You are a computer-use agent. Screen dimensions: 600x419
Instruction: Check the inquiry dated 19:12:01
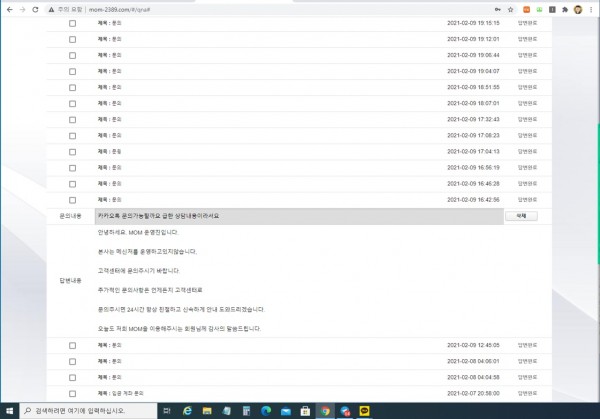pyautogui.click(x=72, y=39)
